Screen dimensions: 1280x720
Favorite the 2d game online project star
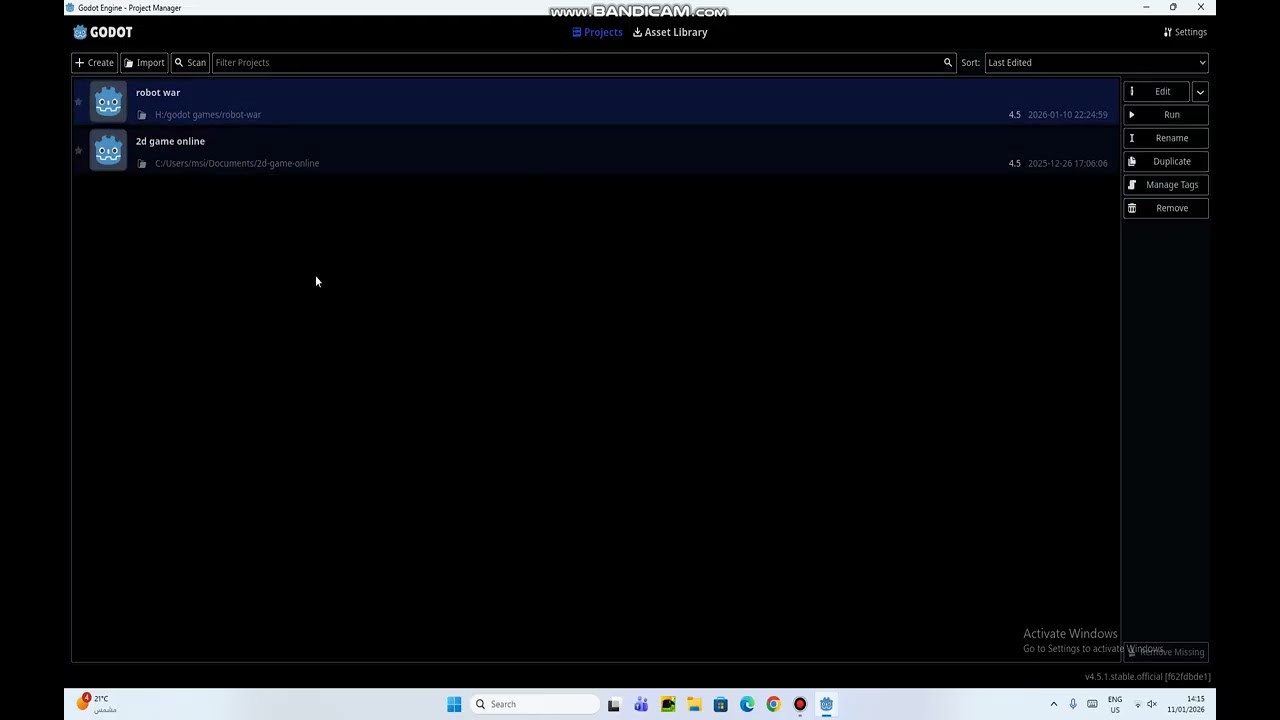tap(79, 151)
